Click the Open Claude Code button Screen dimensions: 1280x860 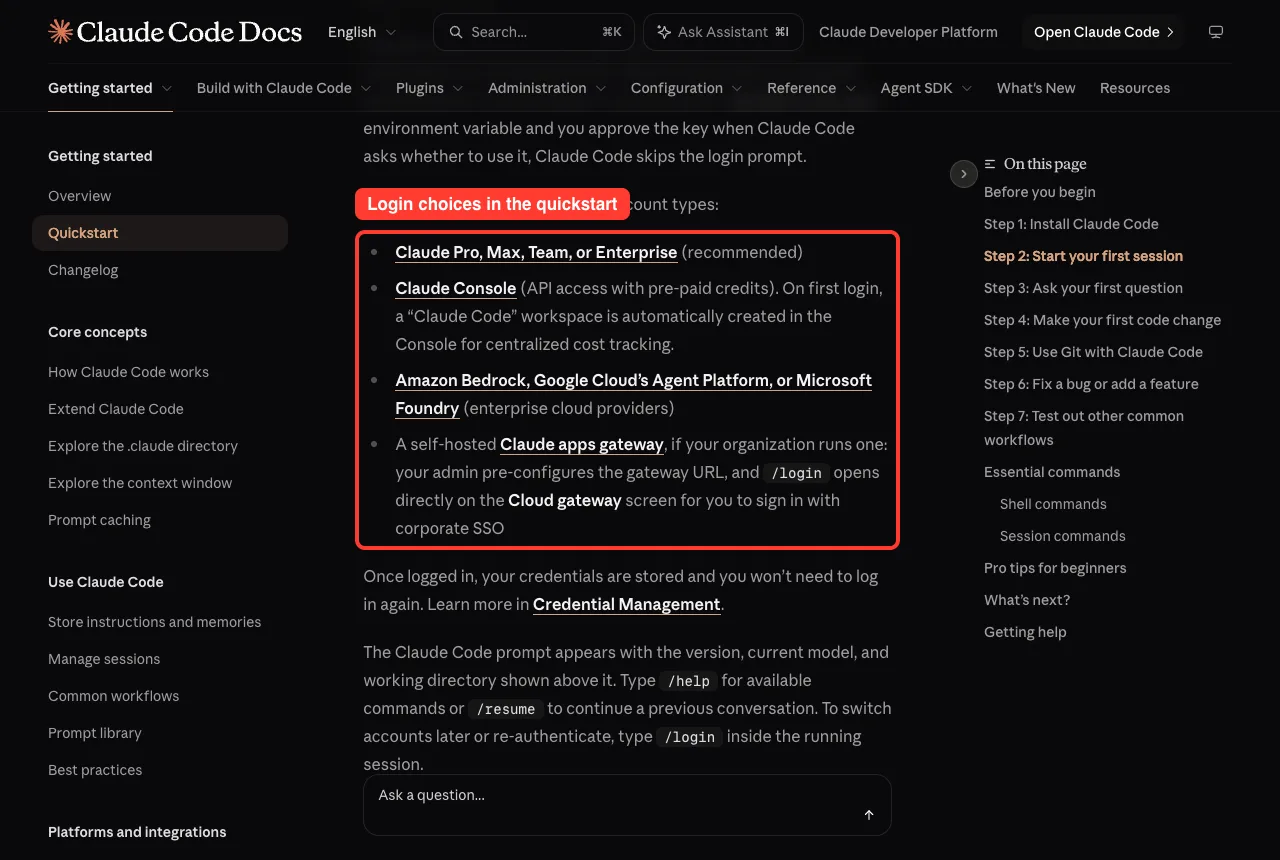1103,32
